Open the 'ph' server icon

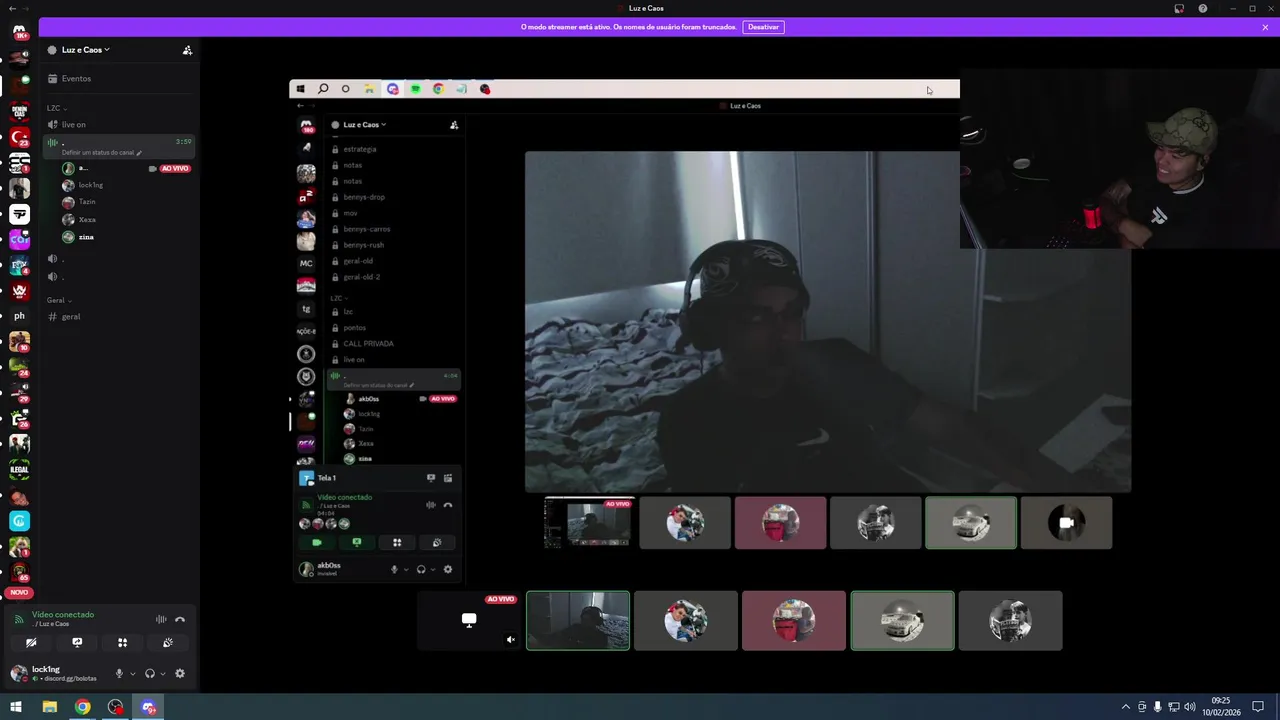pyautogui.click(x=19, y=316)
